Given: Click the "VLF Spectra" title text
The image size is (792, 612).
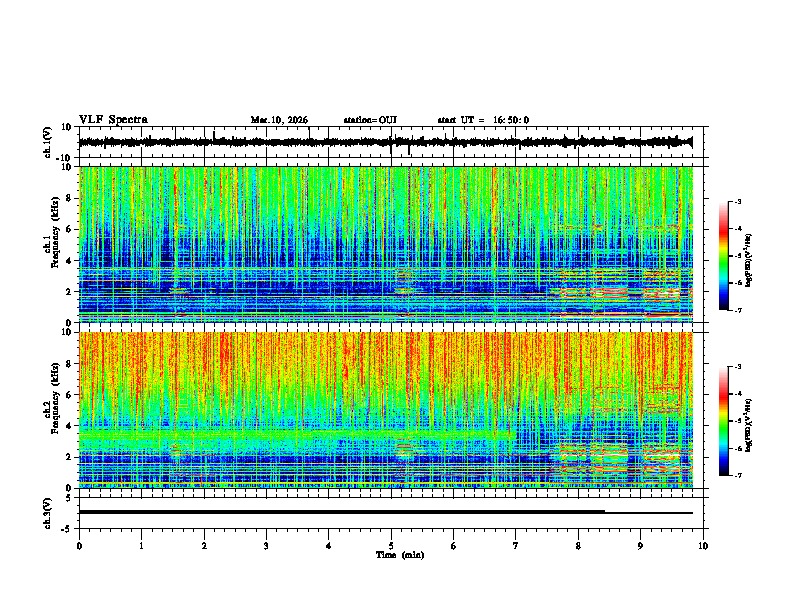Looking at the screenshot, I should click(113, 120).
